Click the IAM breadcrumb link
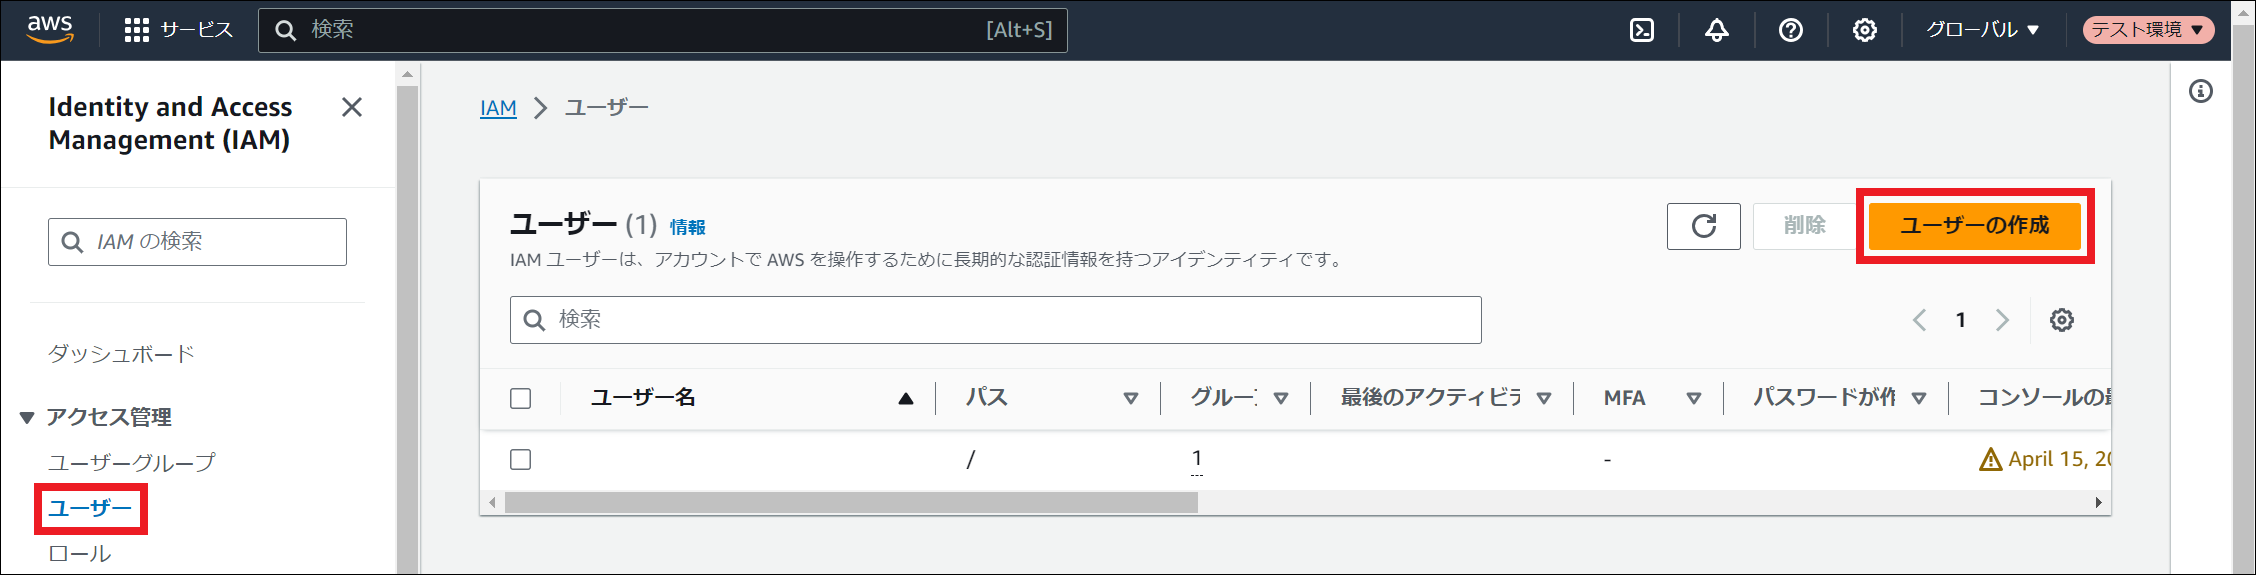Screen dimensions: 2256x575 point(498,108)
